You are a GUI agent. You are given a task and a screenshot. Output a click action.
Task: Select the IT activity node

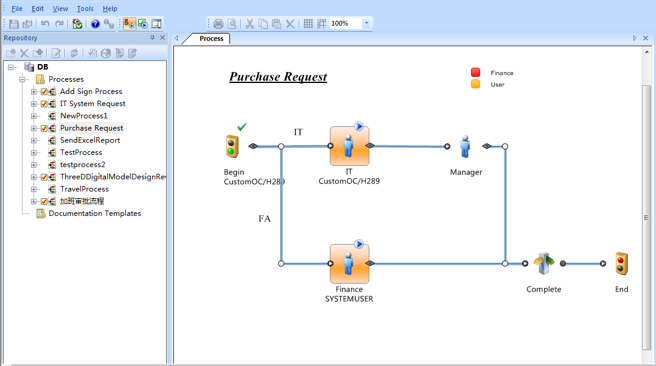(x=349, y=146)
